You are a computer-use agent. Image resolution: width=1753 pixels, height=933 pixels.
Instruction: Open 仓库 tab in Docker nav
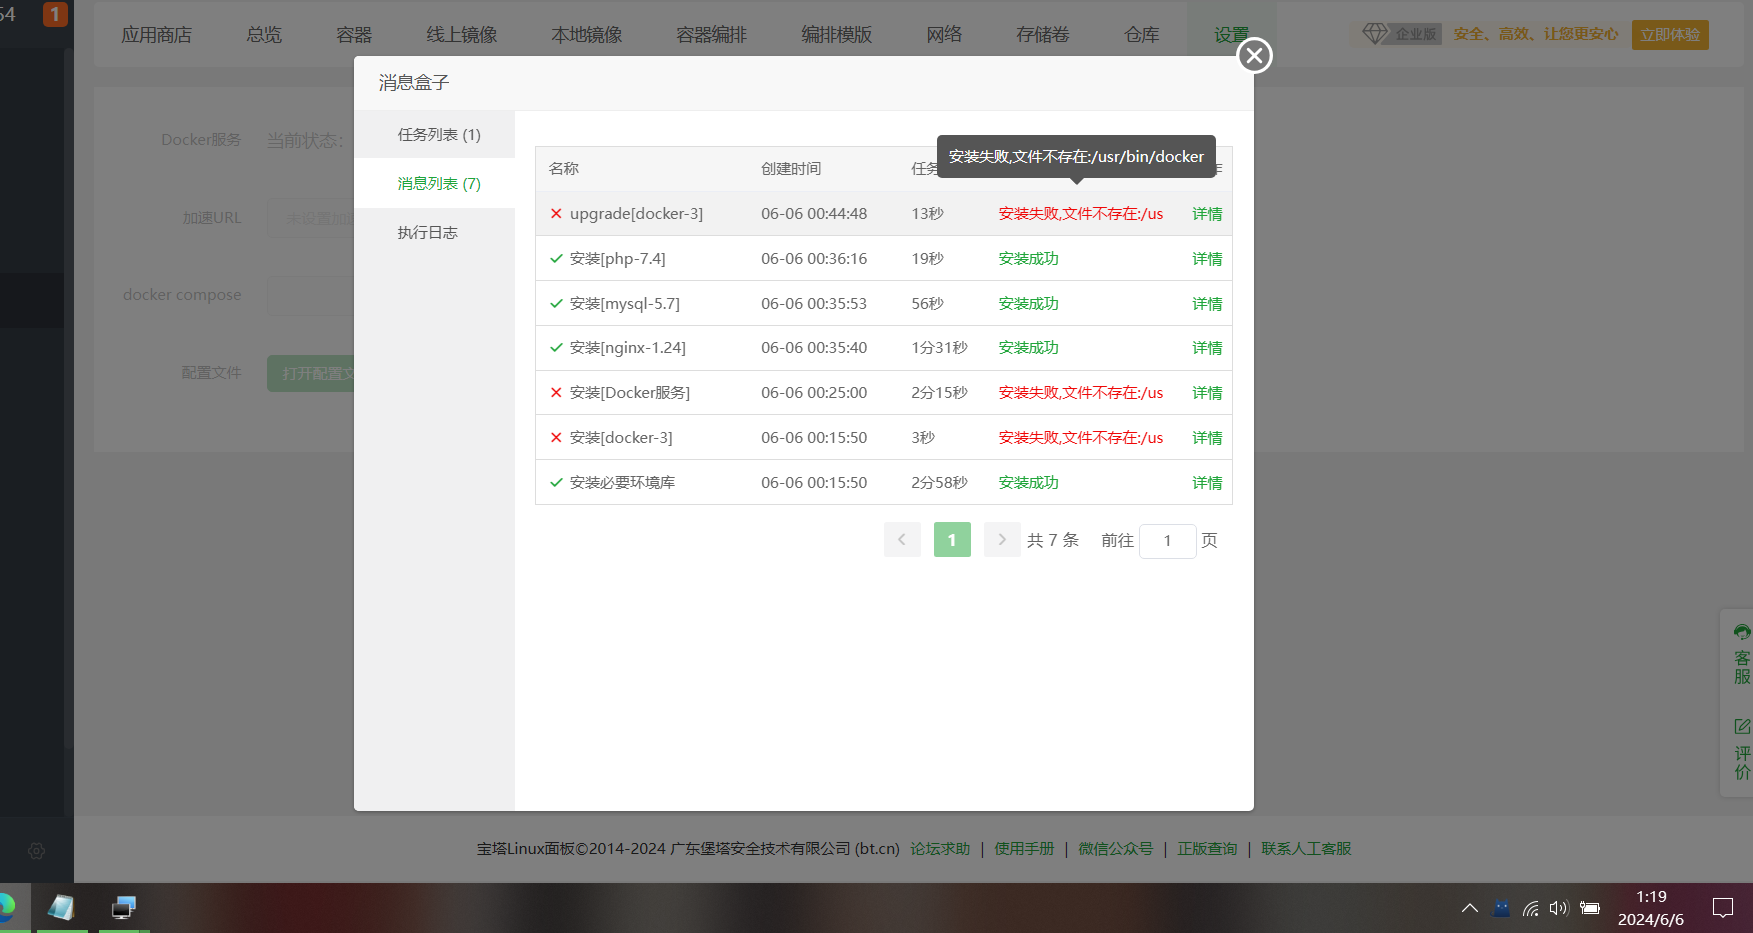point(1142,35)
